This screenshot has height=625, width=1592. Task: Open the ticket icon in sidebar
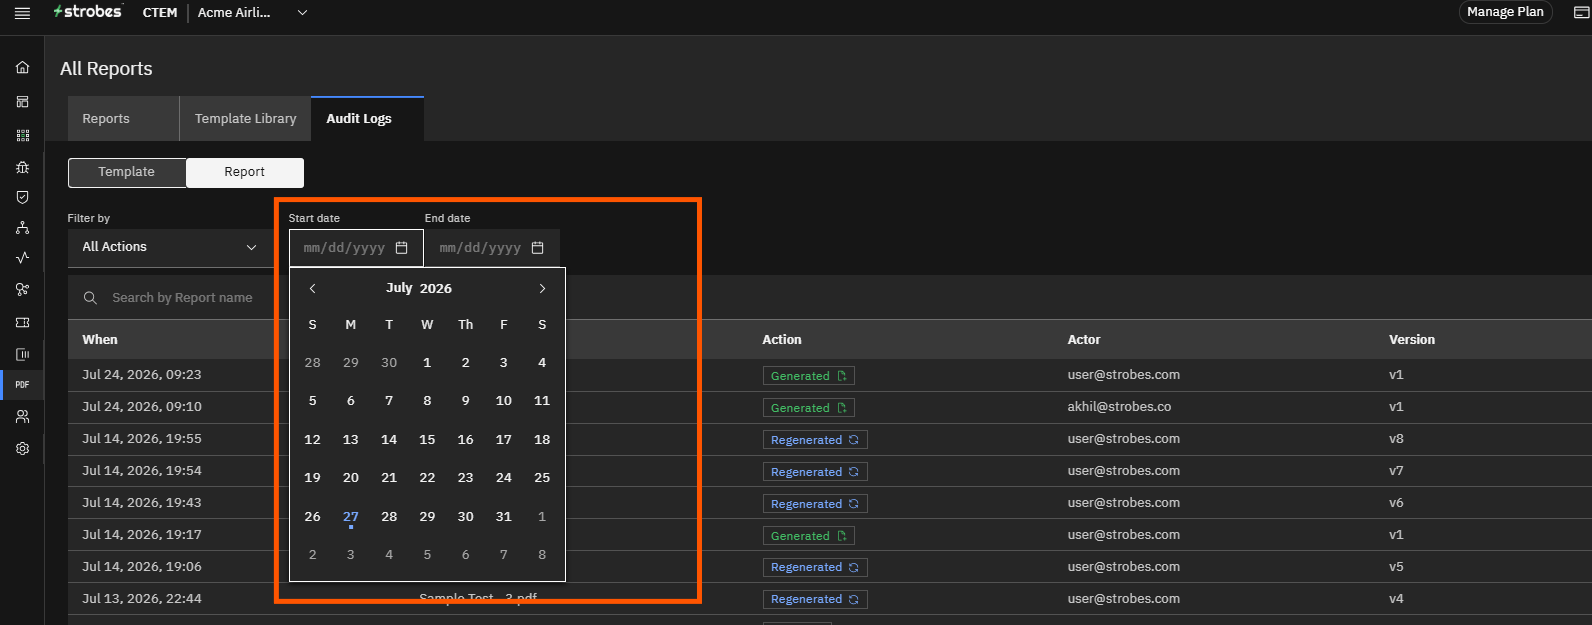pos(22,323)
